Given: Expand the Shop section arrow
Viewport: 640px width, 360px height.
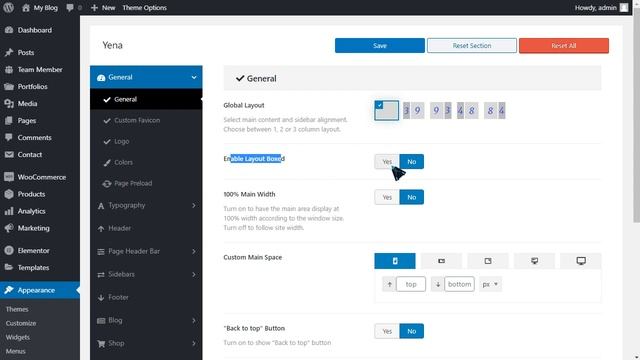Looking at the screenshot, I should tap(194, 343).
